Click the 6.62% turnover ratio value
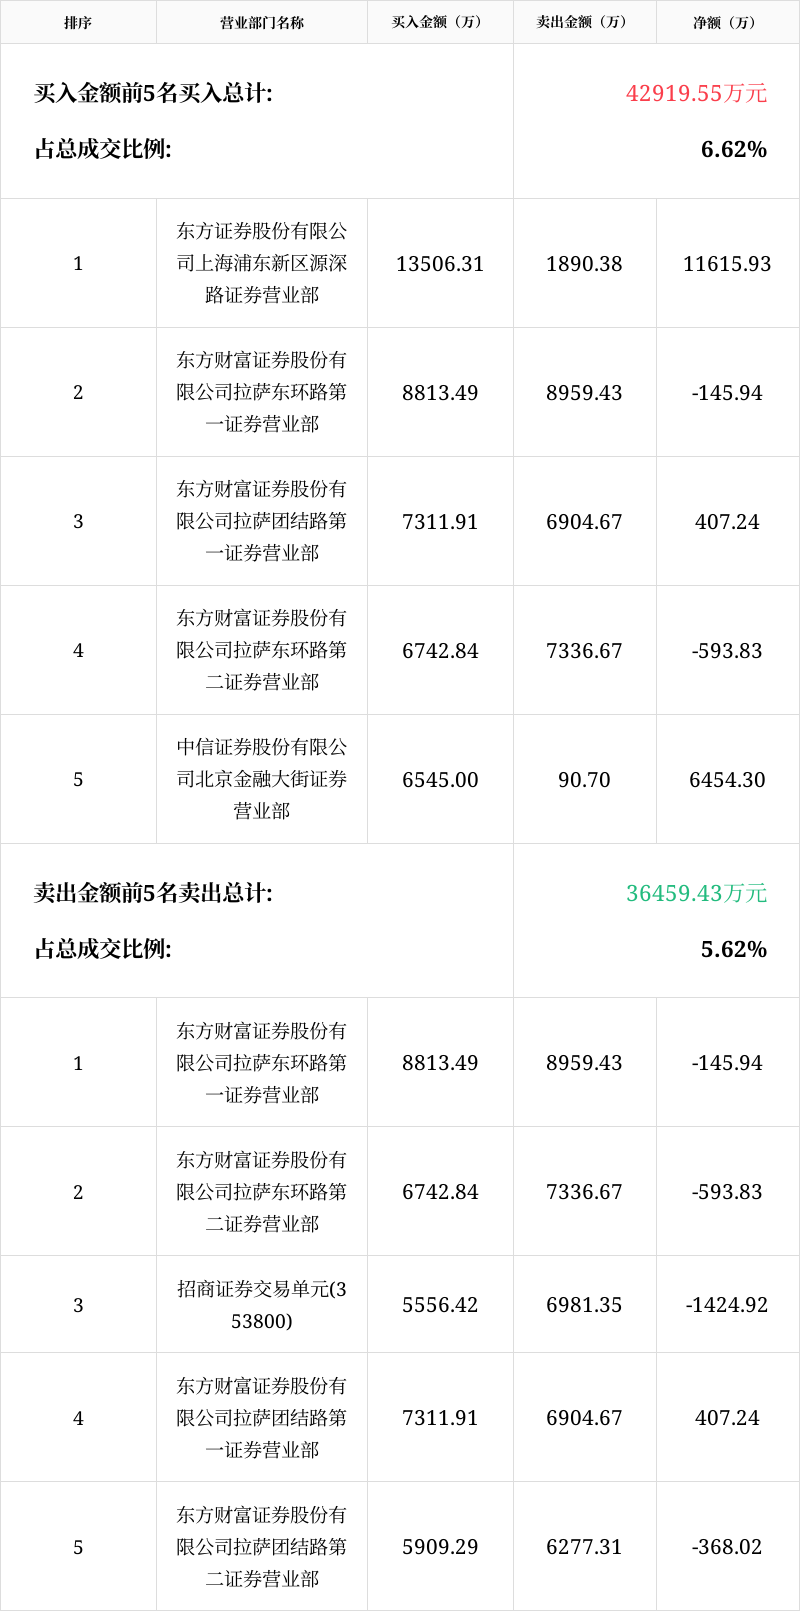Screen dimensions: 800x1611 pyautogui.click(x=733, y=149)
